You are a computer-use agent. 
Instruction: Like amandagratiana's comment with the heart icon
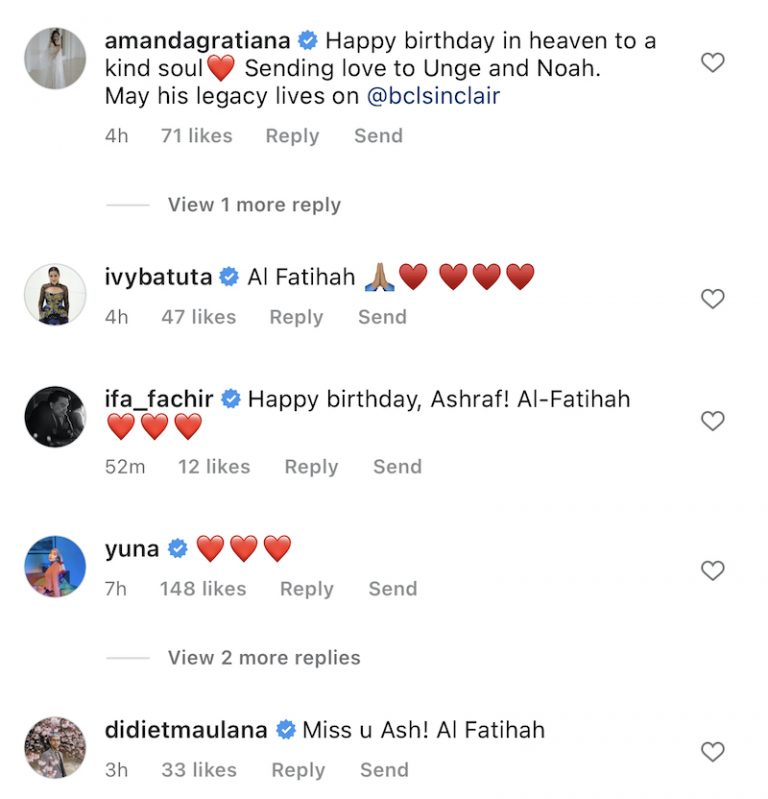coord(712,63)
